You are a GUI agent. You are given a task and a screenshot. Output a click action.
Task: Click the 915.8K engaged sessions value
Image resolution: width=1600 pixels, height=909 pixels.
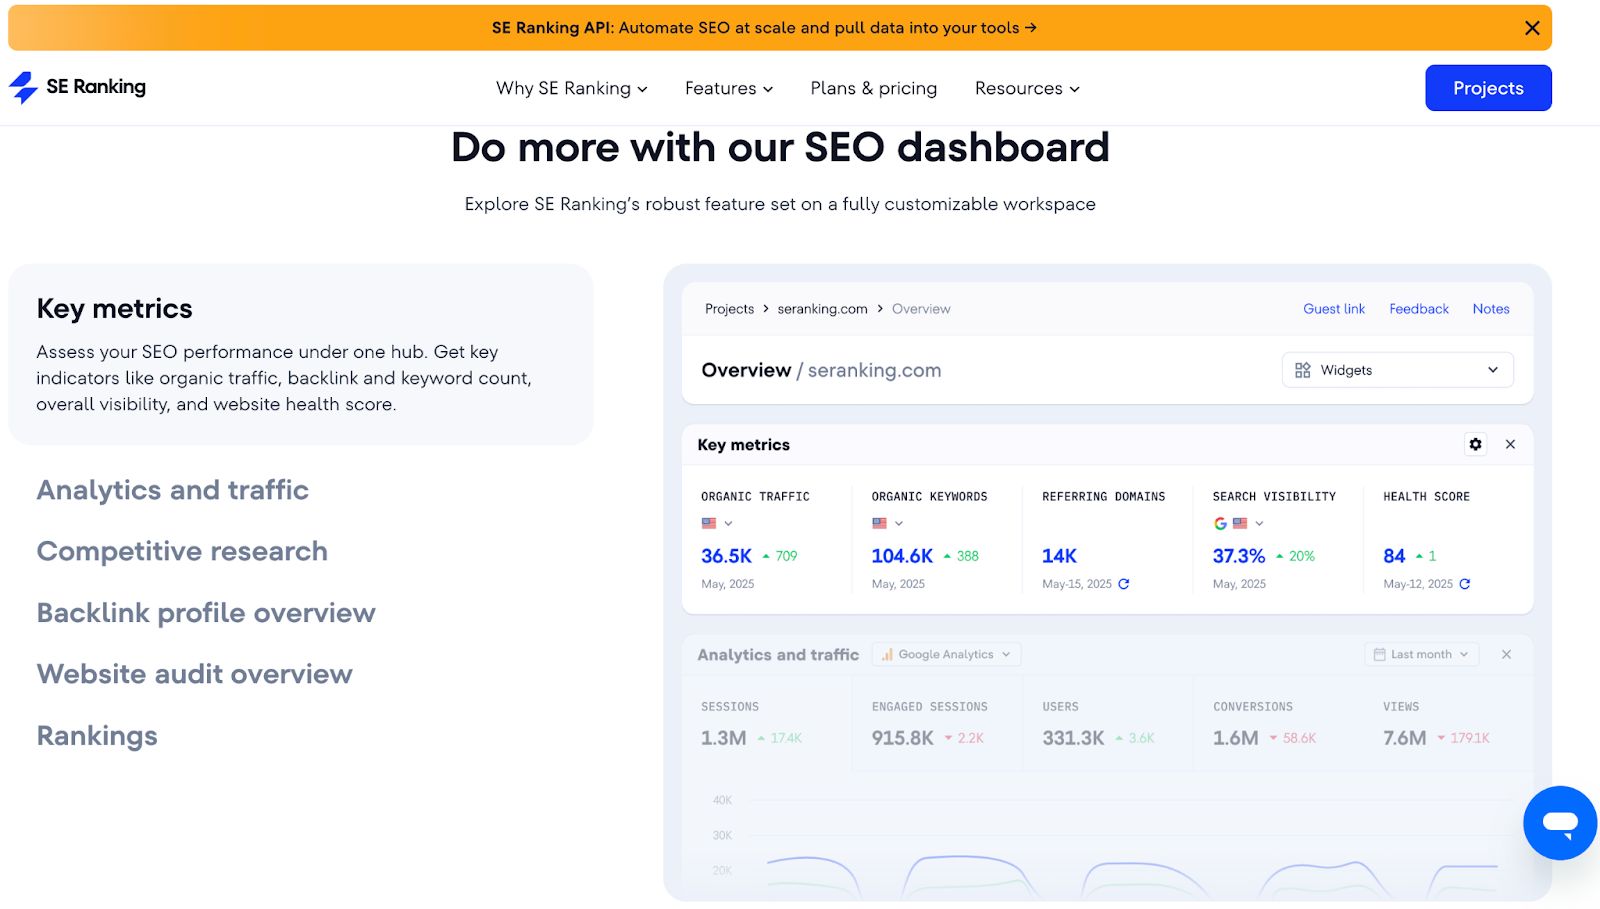[902, 738]
